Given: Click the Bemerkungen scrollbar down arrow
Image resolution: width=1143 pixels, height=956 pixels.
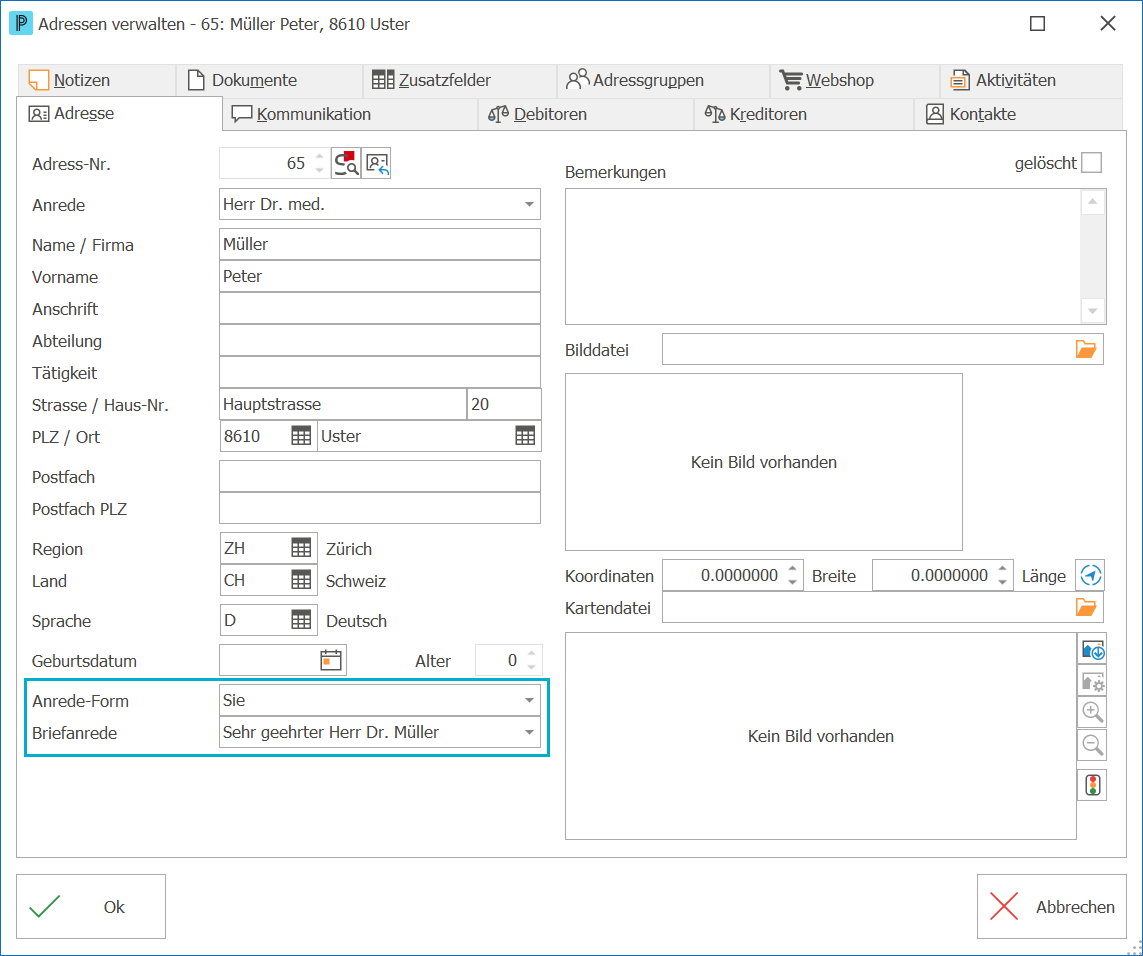Looking at the screenshot, I should coord(1092,311).
